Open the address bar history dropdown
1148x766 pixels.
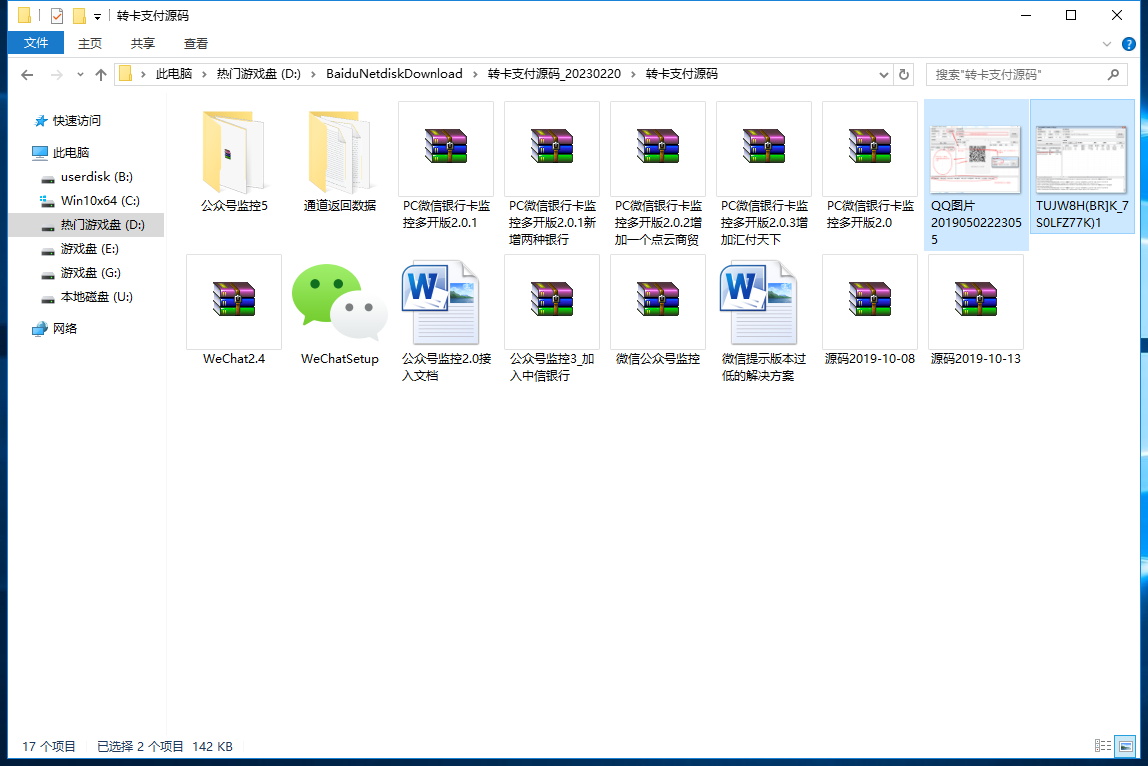884,74
